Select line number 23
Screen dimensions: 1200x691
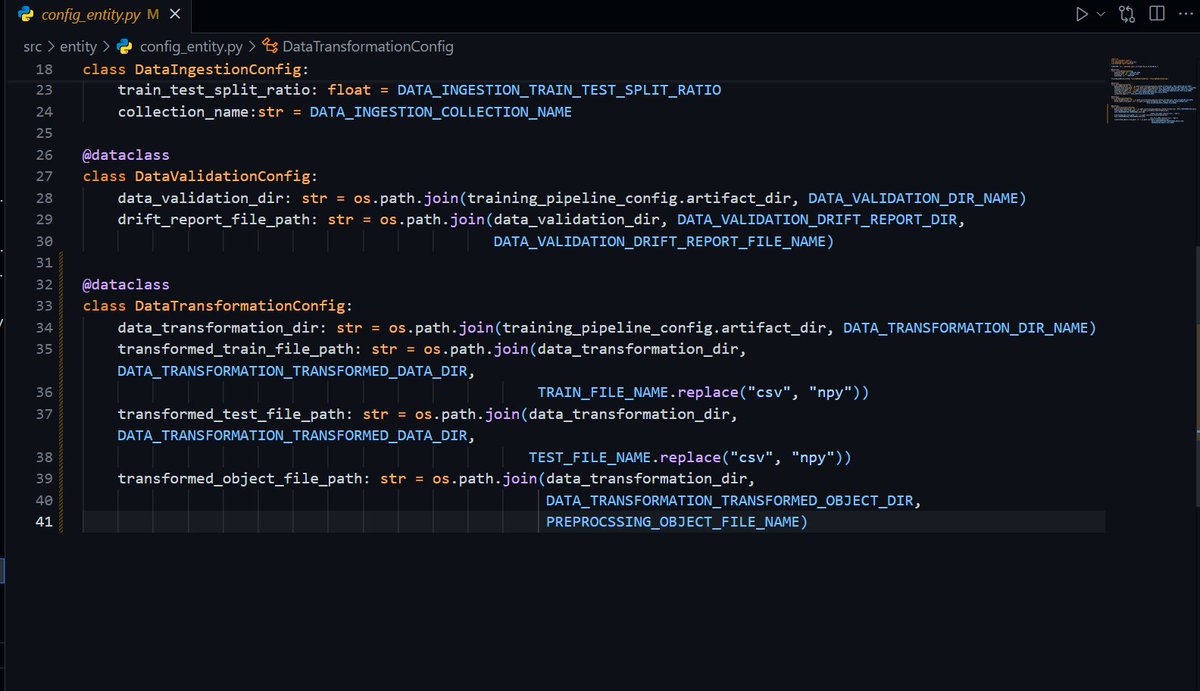(x=43, y=90)
